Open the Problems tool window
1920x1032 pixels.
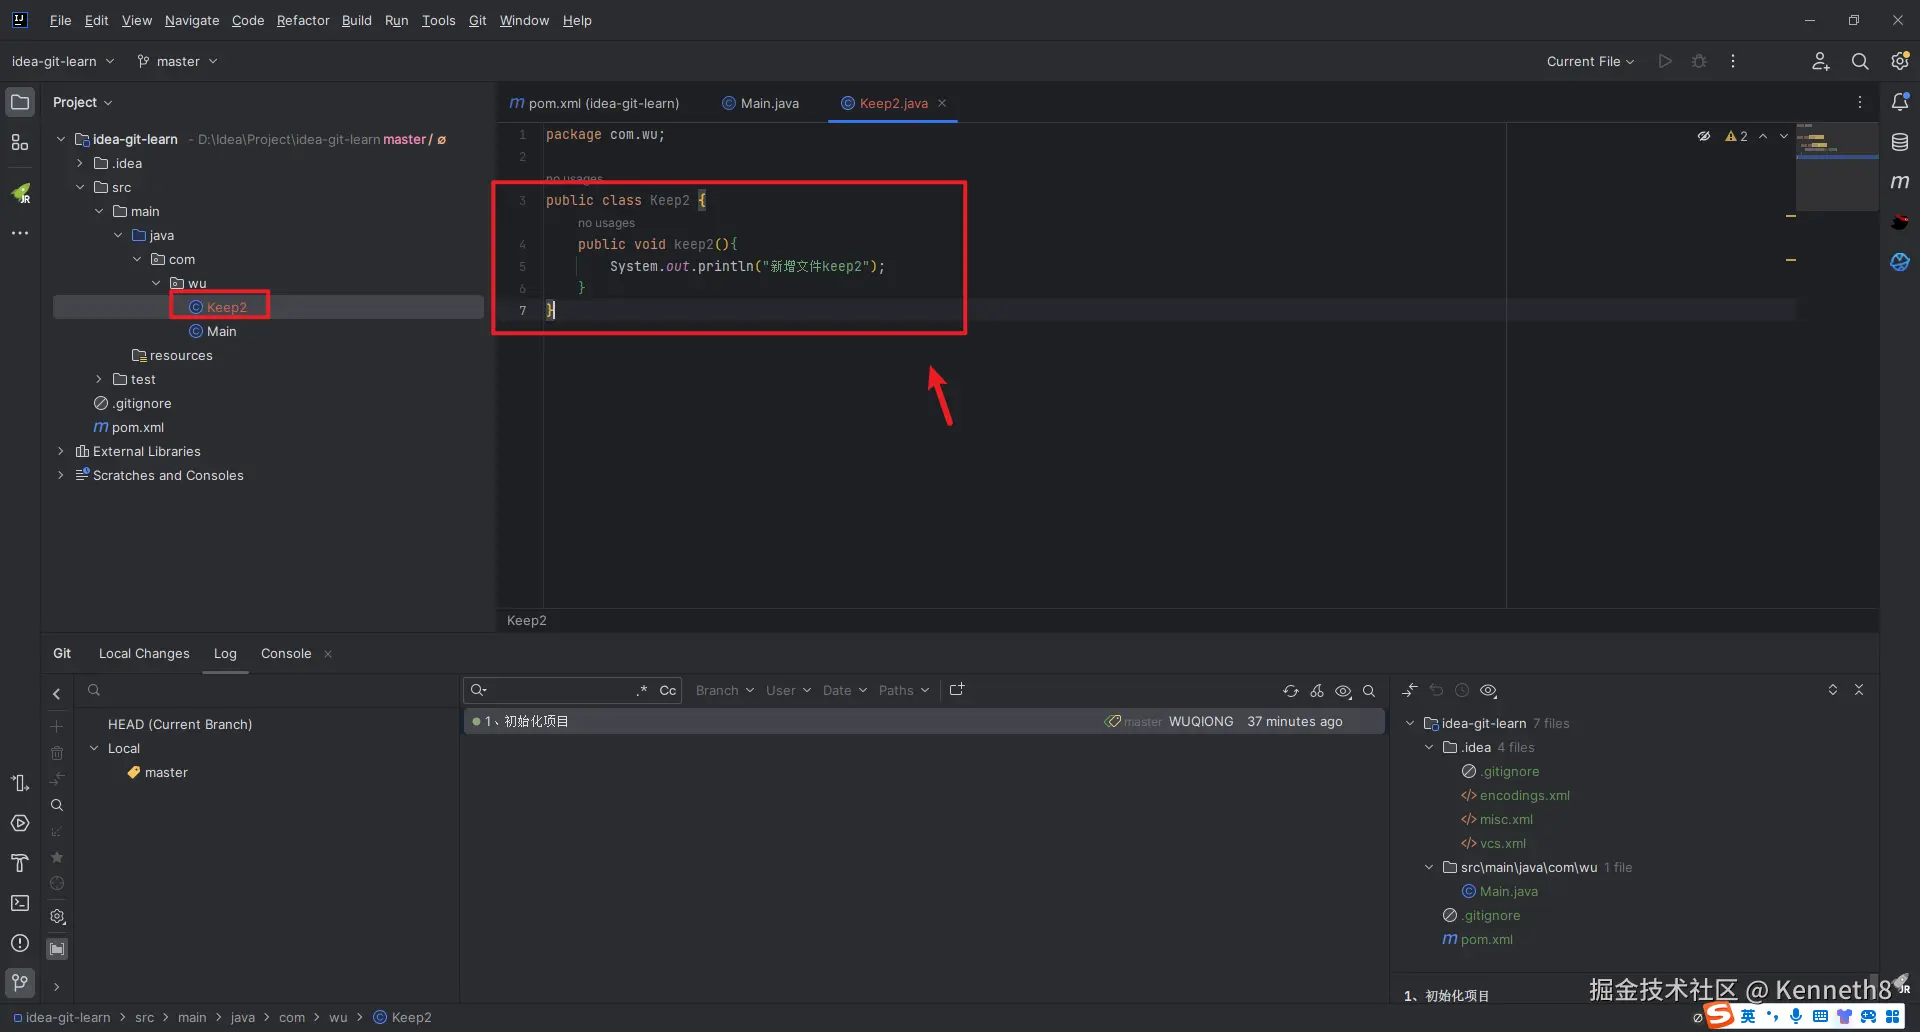point(20,943)
